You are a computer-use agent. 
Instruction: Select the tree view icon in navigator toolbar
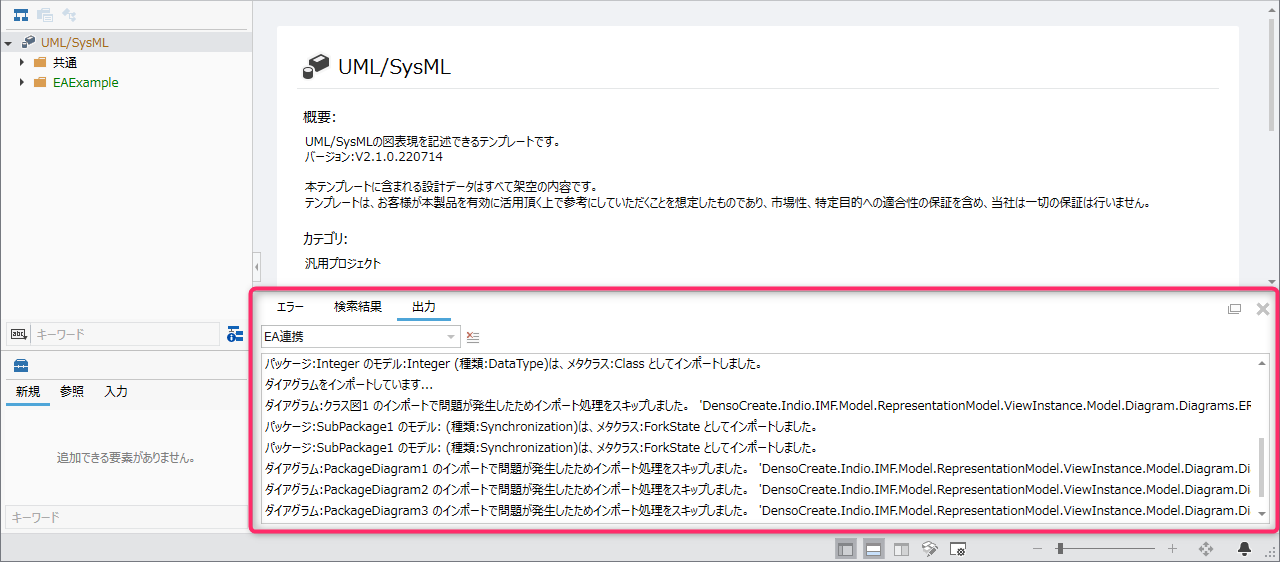click(20, 15)
